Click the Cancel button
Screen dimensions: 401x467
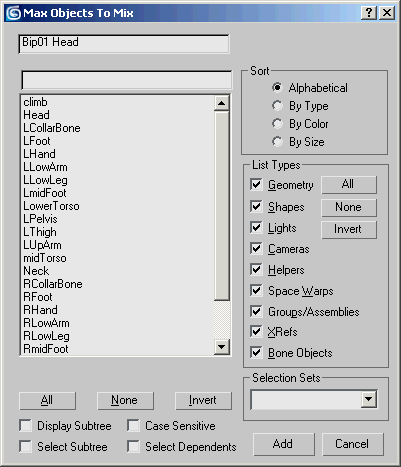tap(352, 444)
